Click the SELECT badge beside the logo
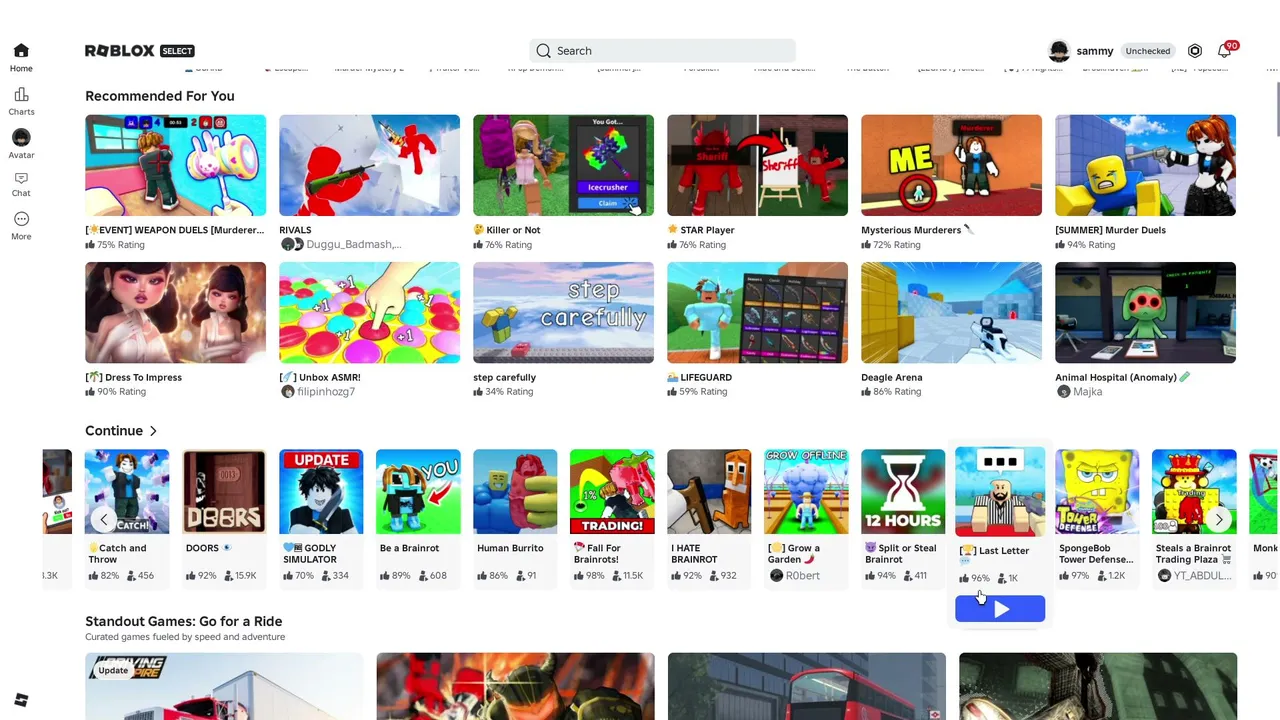 pos(177,51)
